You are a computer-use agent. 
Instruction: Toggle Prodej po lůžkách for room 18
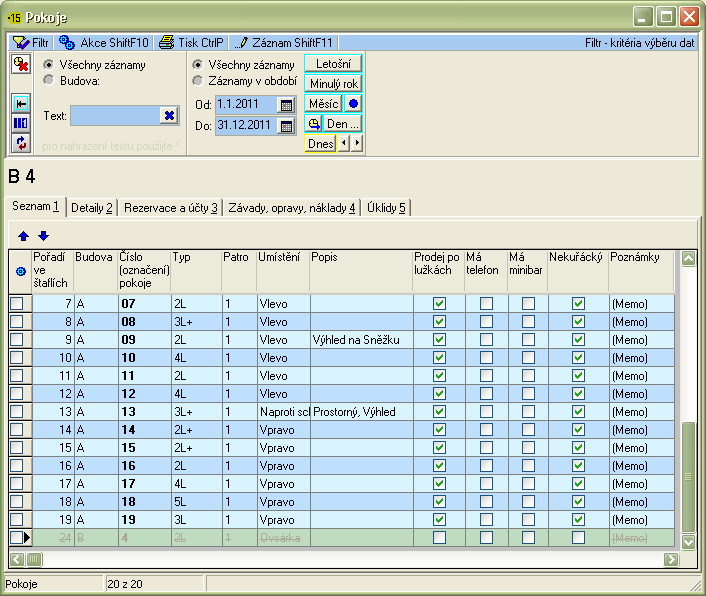tap(439, 501)
